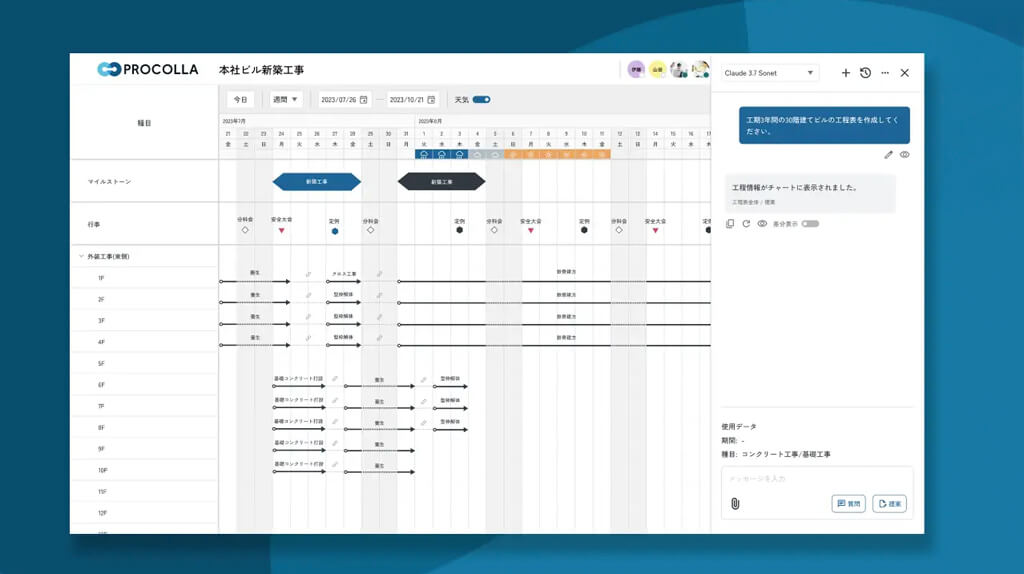The image size is (1024, 574).
Task: Select the マイルストーン row label
Action: 110,182
